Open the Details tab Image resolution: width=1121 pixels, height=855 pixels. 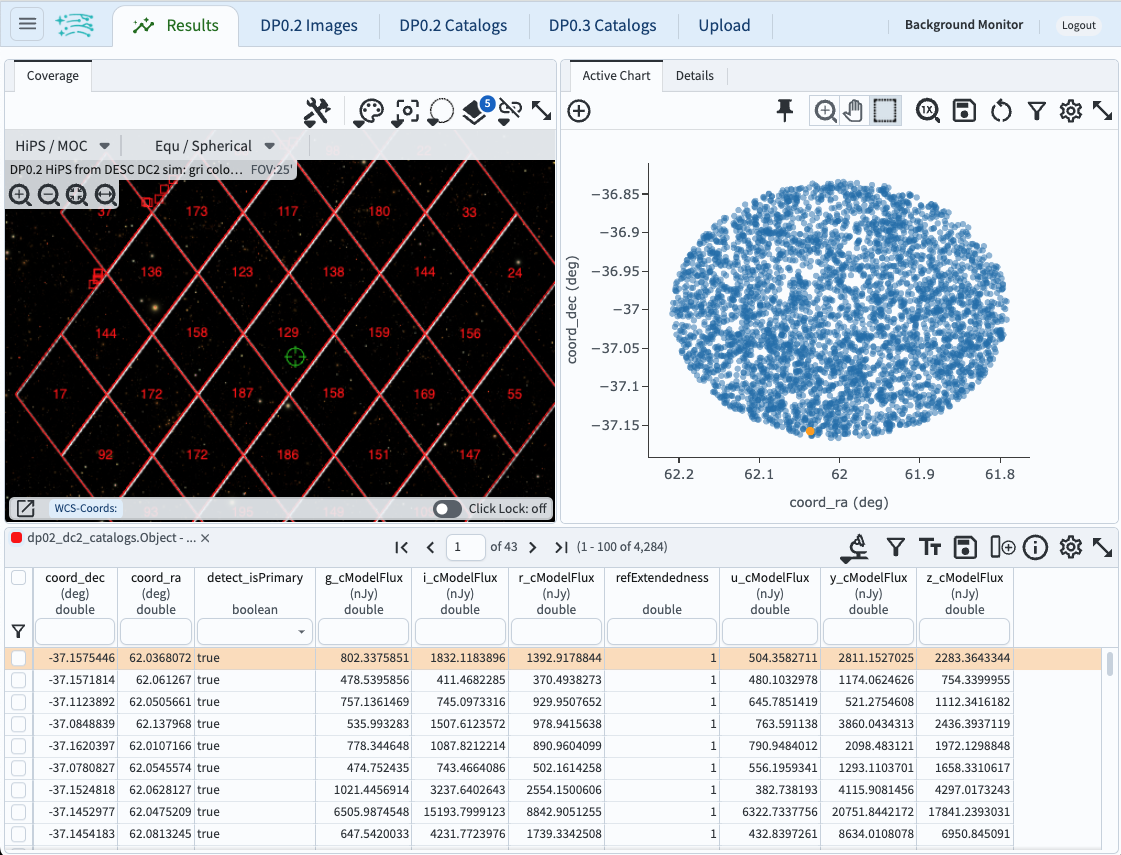pos(694,76)
